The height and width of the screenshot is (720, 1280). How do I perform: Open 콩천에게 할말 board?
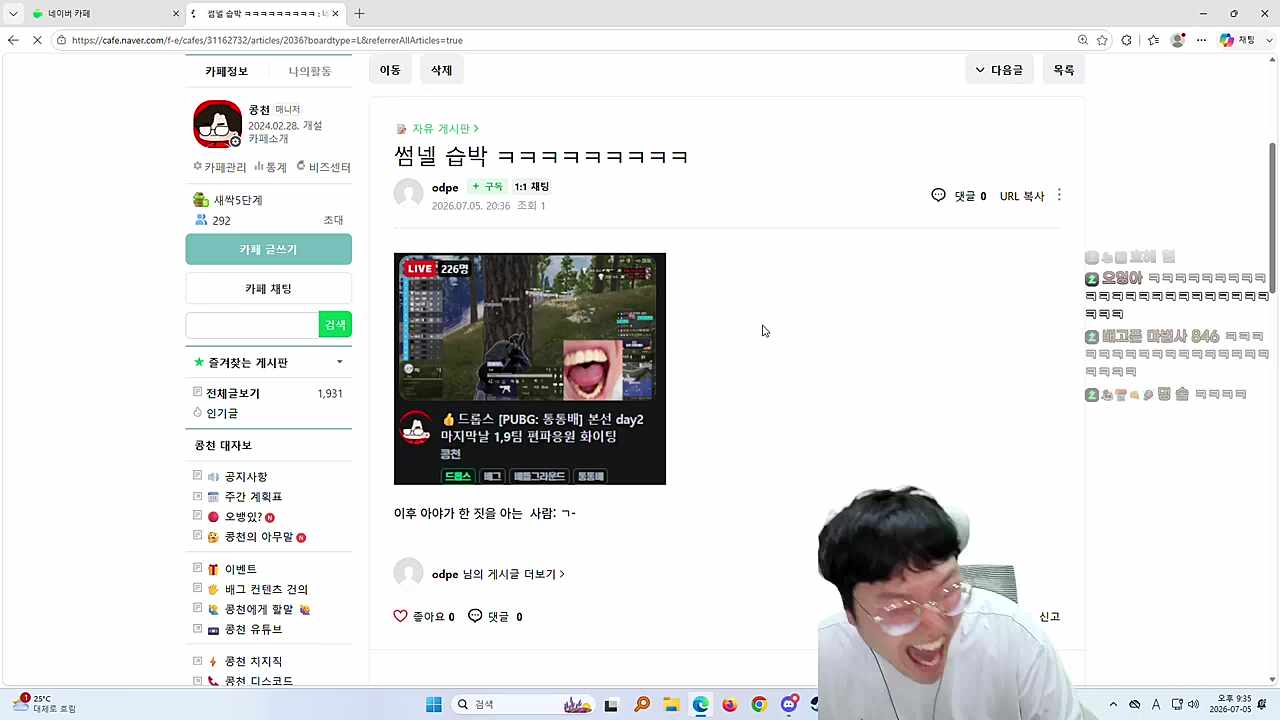tap(259, 609)
